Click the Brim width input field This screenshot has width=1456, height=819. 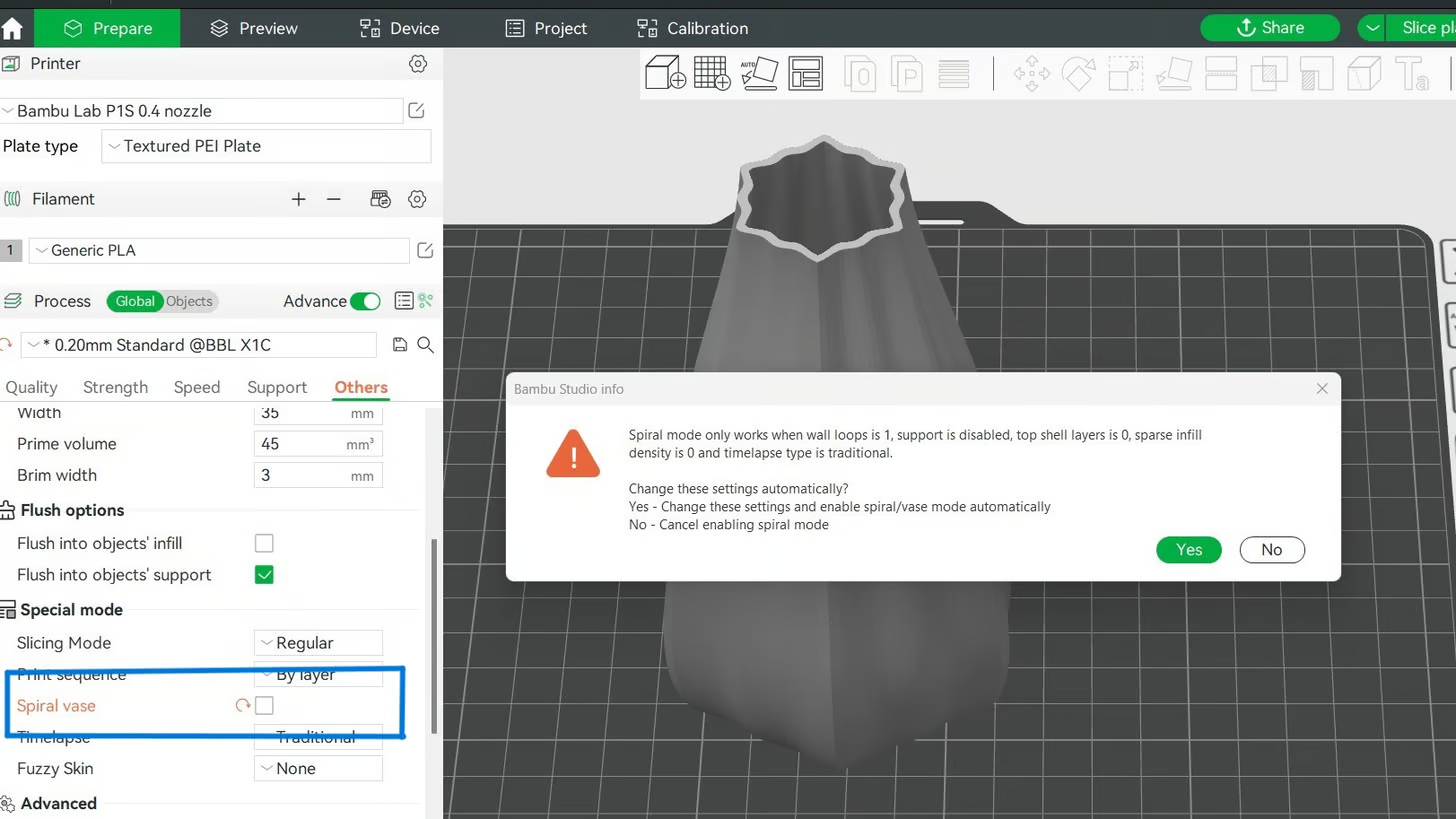coord(300,476)
